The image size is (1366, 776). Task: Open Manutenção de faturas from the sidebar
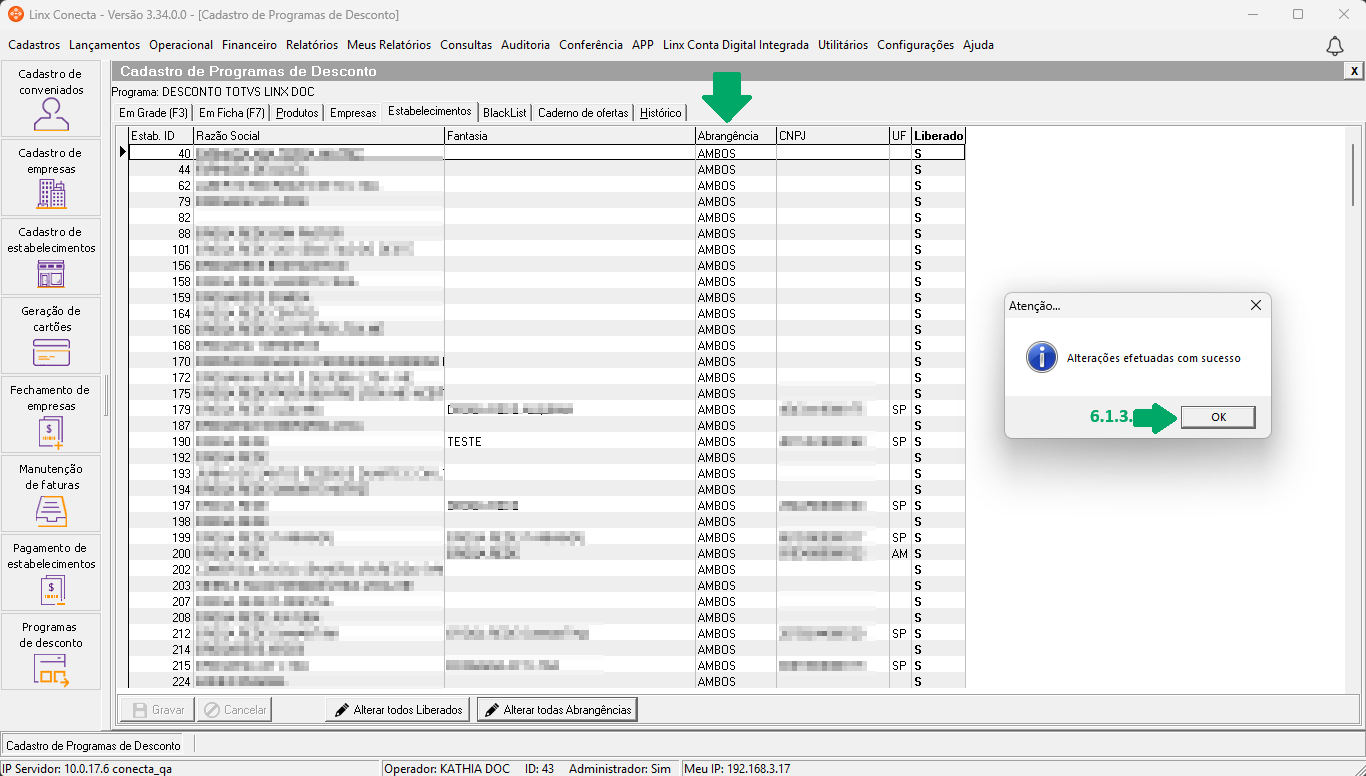click(51, 493)
